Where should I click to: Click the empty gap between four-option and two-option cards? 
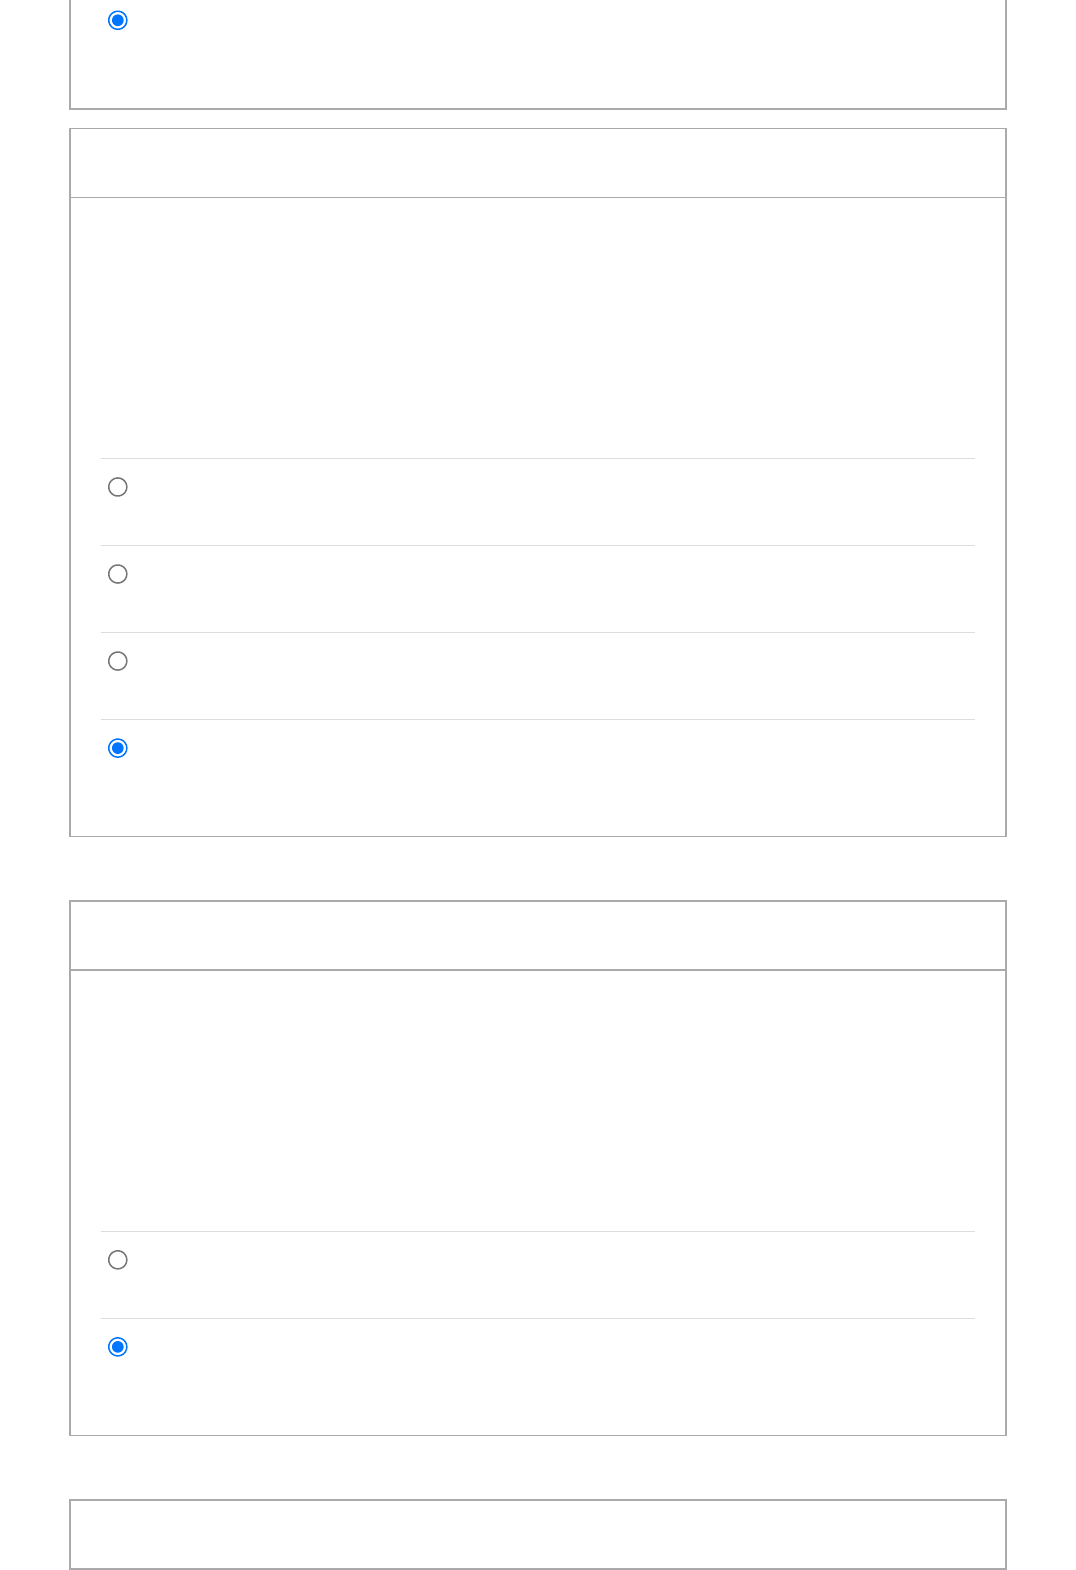(x=538, y=868)
